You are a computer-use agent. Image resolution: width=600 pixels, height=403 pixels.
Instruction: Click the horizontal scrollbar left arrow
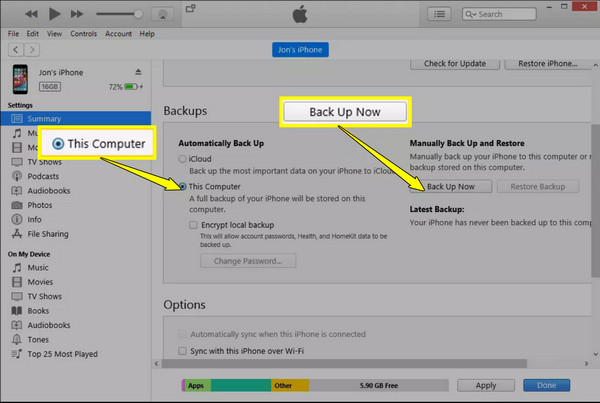[x=157, y=364]
